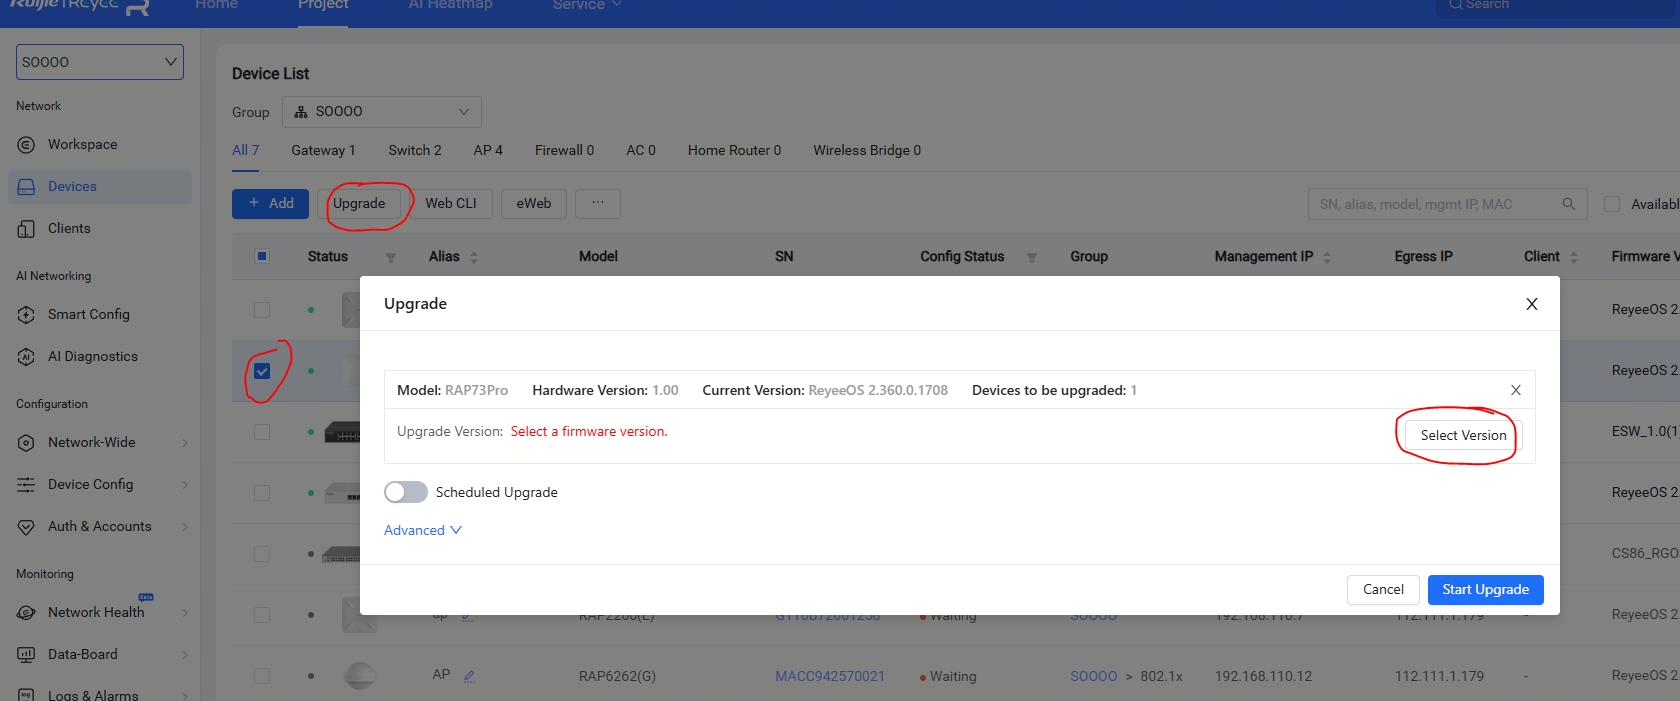Click the Data-Board icon
The width and height of the screenshot is (1680, 701).
[26, 655]
